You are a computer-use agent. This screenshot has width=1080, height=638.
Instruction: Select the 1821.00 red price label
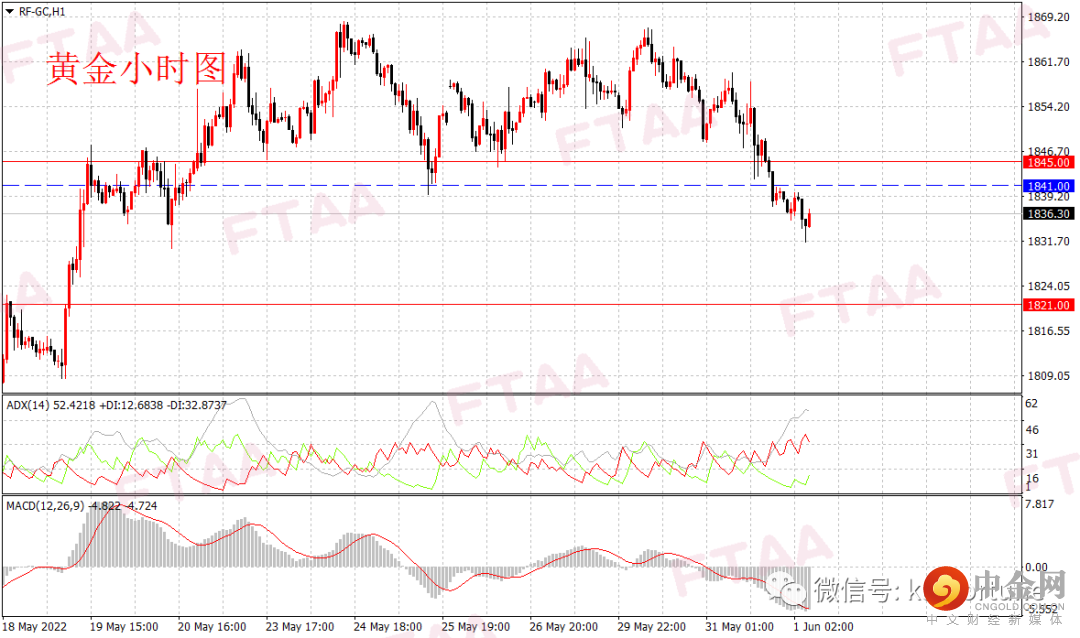(x=1048, y=305)
